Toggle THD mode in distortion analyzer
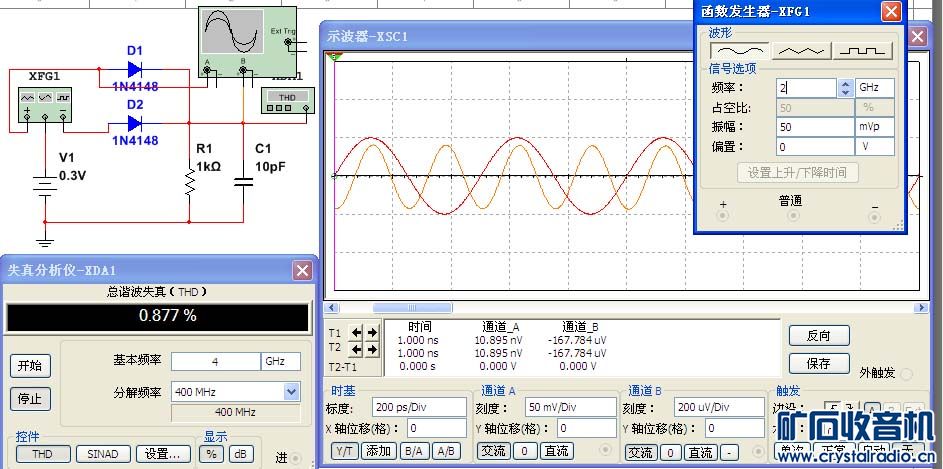The width and height of the screenshot is (943, 469). 42,454
